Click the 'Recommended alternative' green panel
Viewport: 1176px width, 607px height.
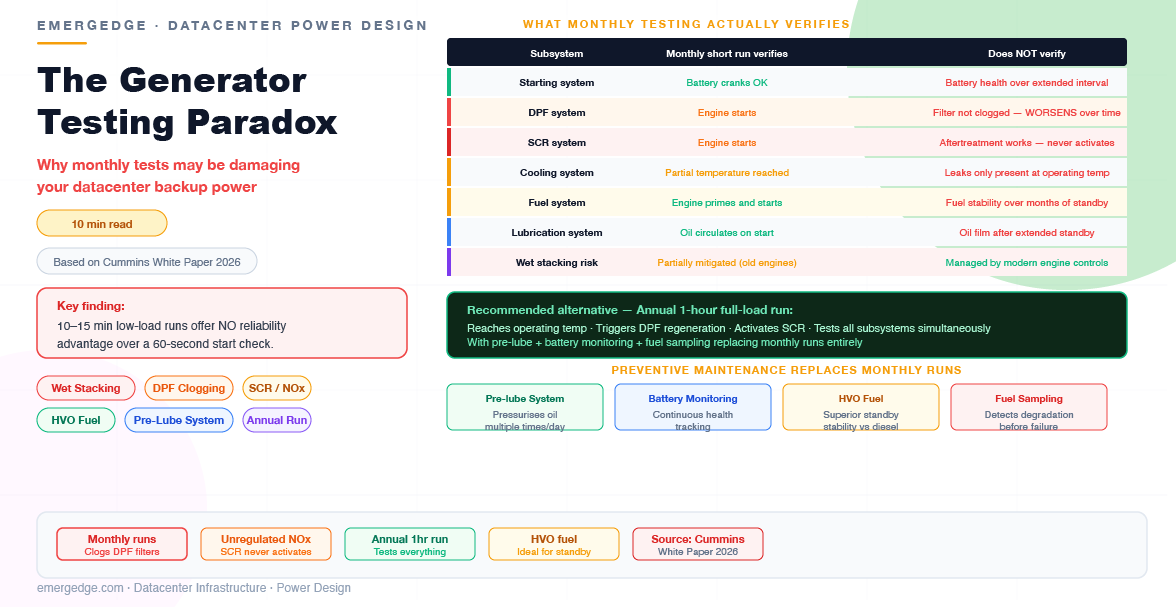(787, 325)
